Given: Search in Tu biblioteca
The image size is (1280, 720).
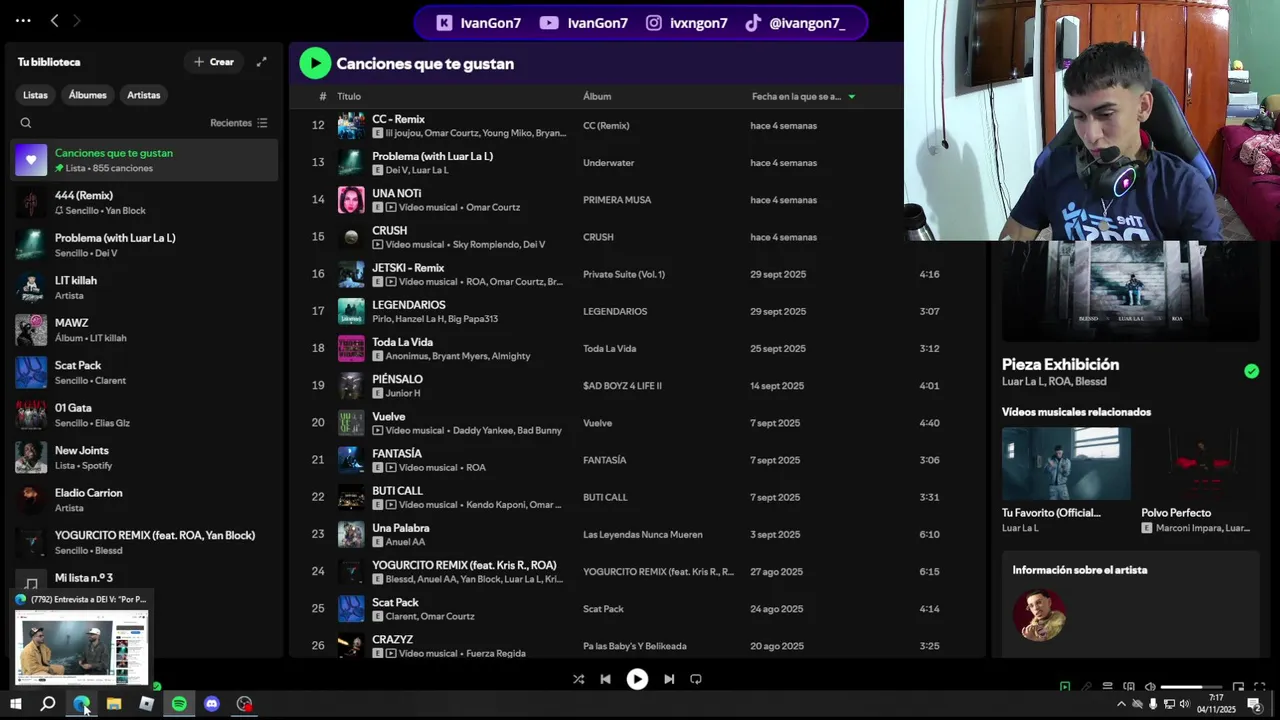Looking at the screenshot, I should (26, 123).
